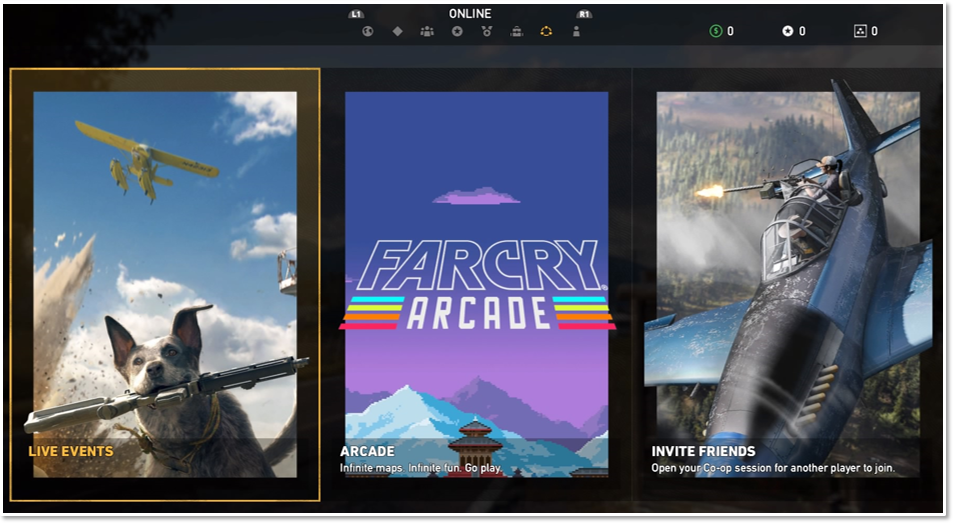
Task: Open ARCADE mode label
Action: click(x=367, y=452)
